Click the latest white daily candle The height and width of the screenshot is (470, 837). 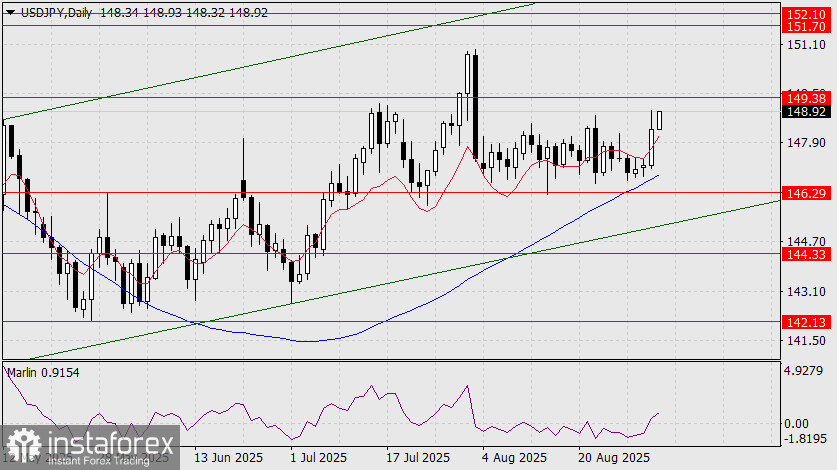coord(660,120)
